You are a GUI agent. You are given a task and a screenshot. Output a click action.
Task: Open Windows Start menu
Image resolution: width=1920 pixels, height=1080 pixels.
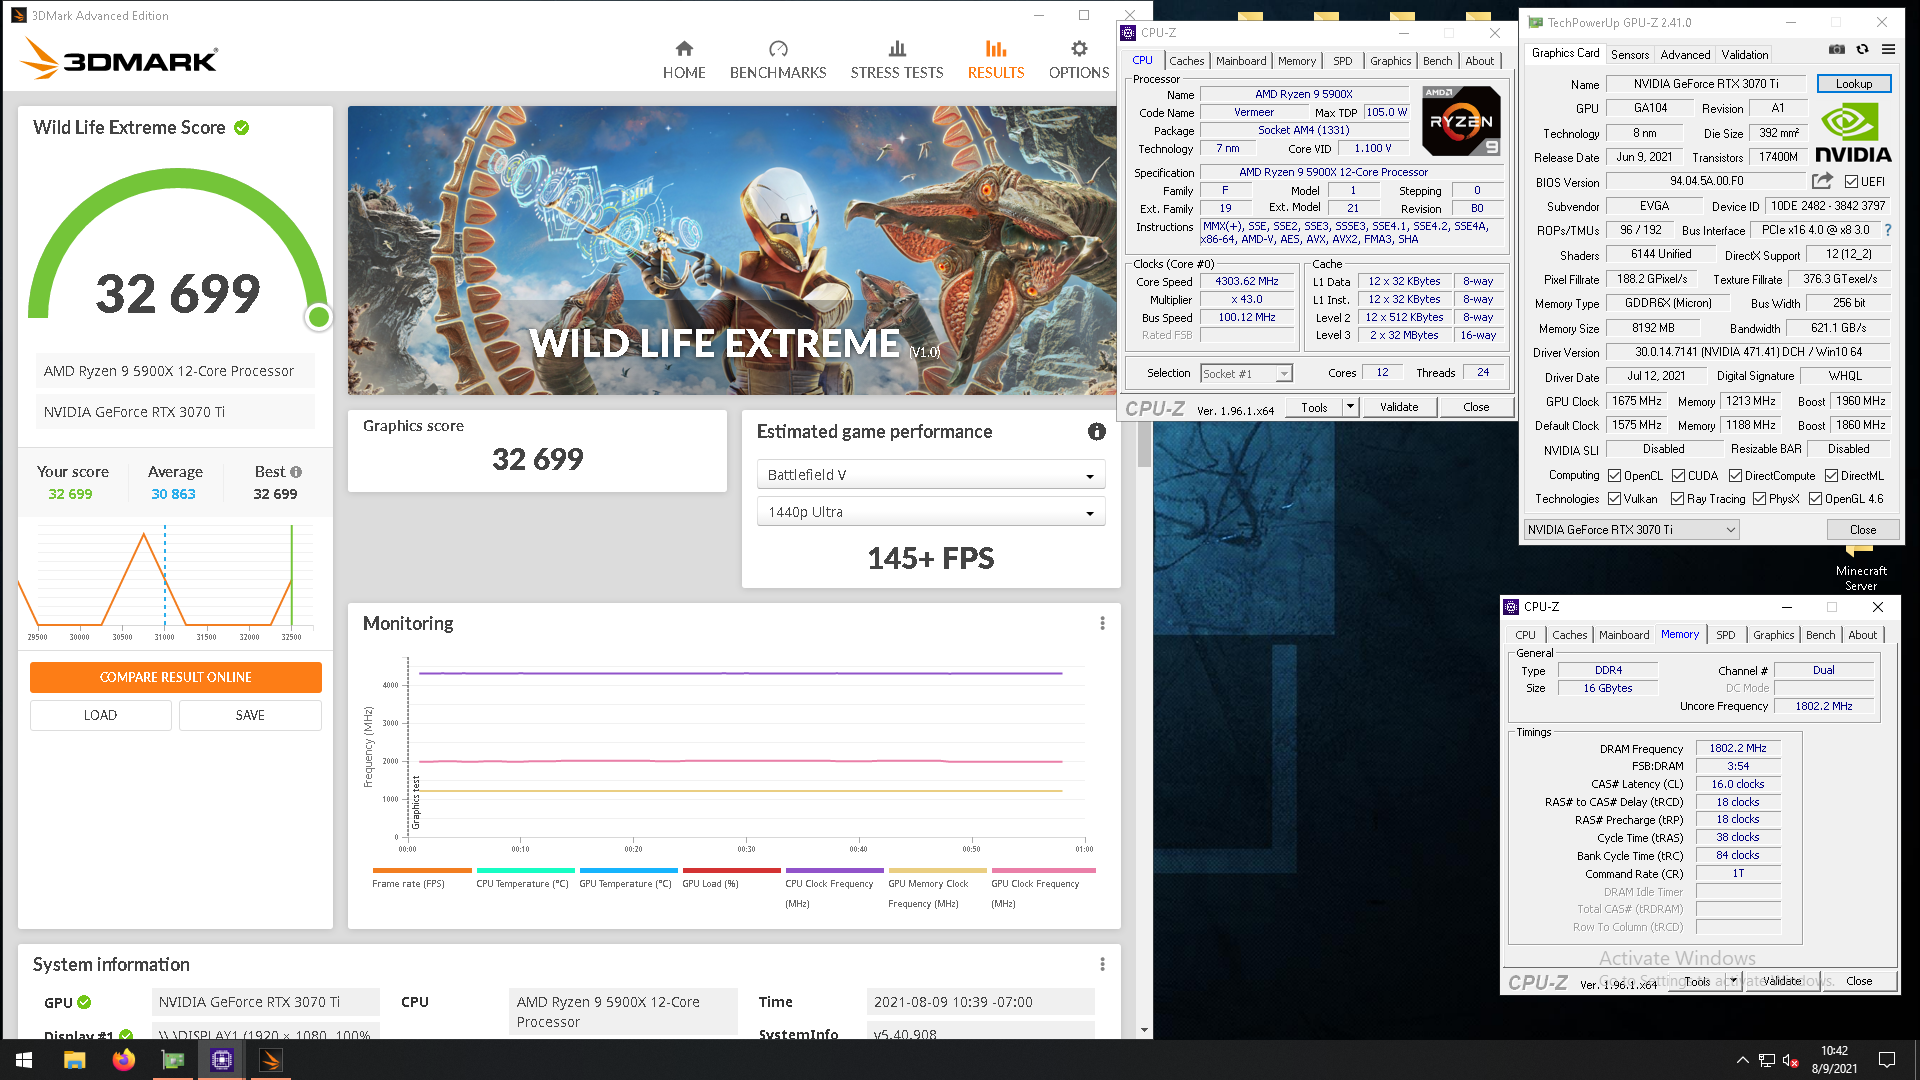pyautogui.click(x=24, y=1060)
